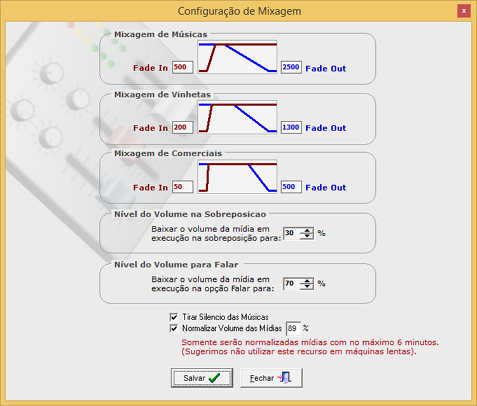This screenshot has width=477, height=406.
Task: Click the normalization percent field showing 89
Action: [293, 329]
